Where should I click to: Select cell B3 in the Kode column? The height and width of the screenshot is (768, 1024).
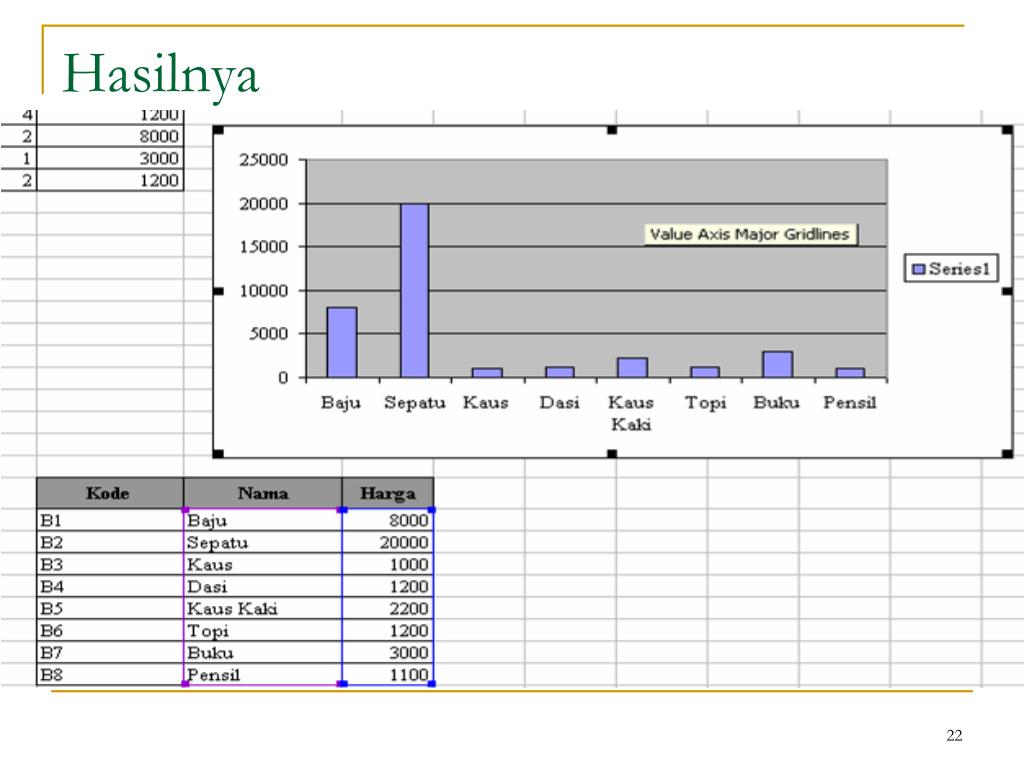click(x=110, y=565)
